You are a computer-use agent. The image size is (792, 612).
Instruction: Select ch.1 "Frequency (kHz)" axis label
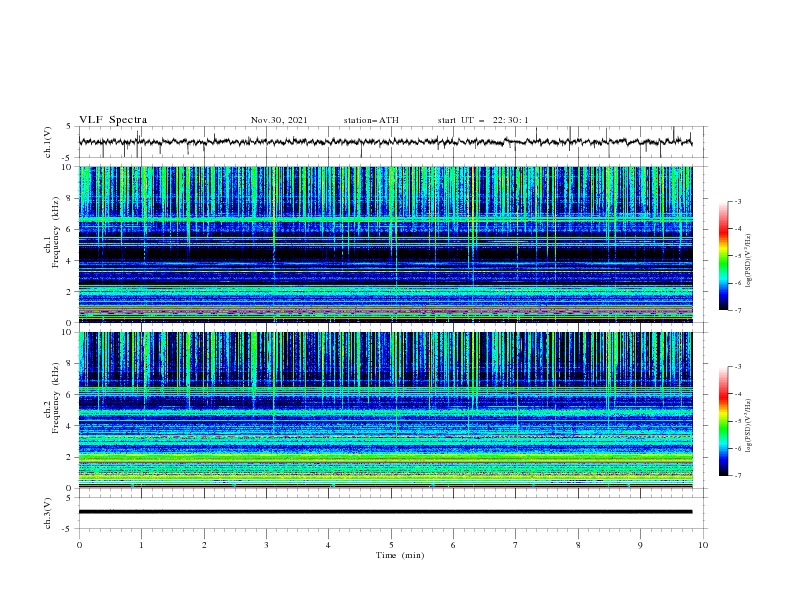pos(56,234)
